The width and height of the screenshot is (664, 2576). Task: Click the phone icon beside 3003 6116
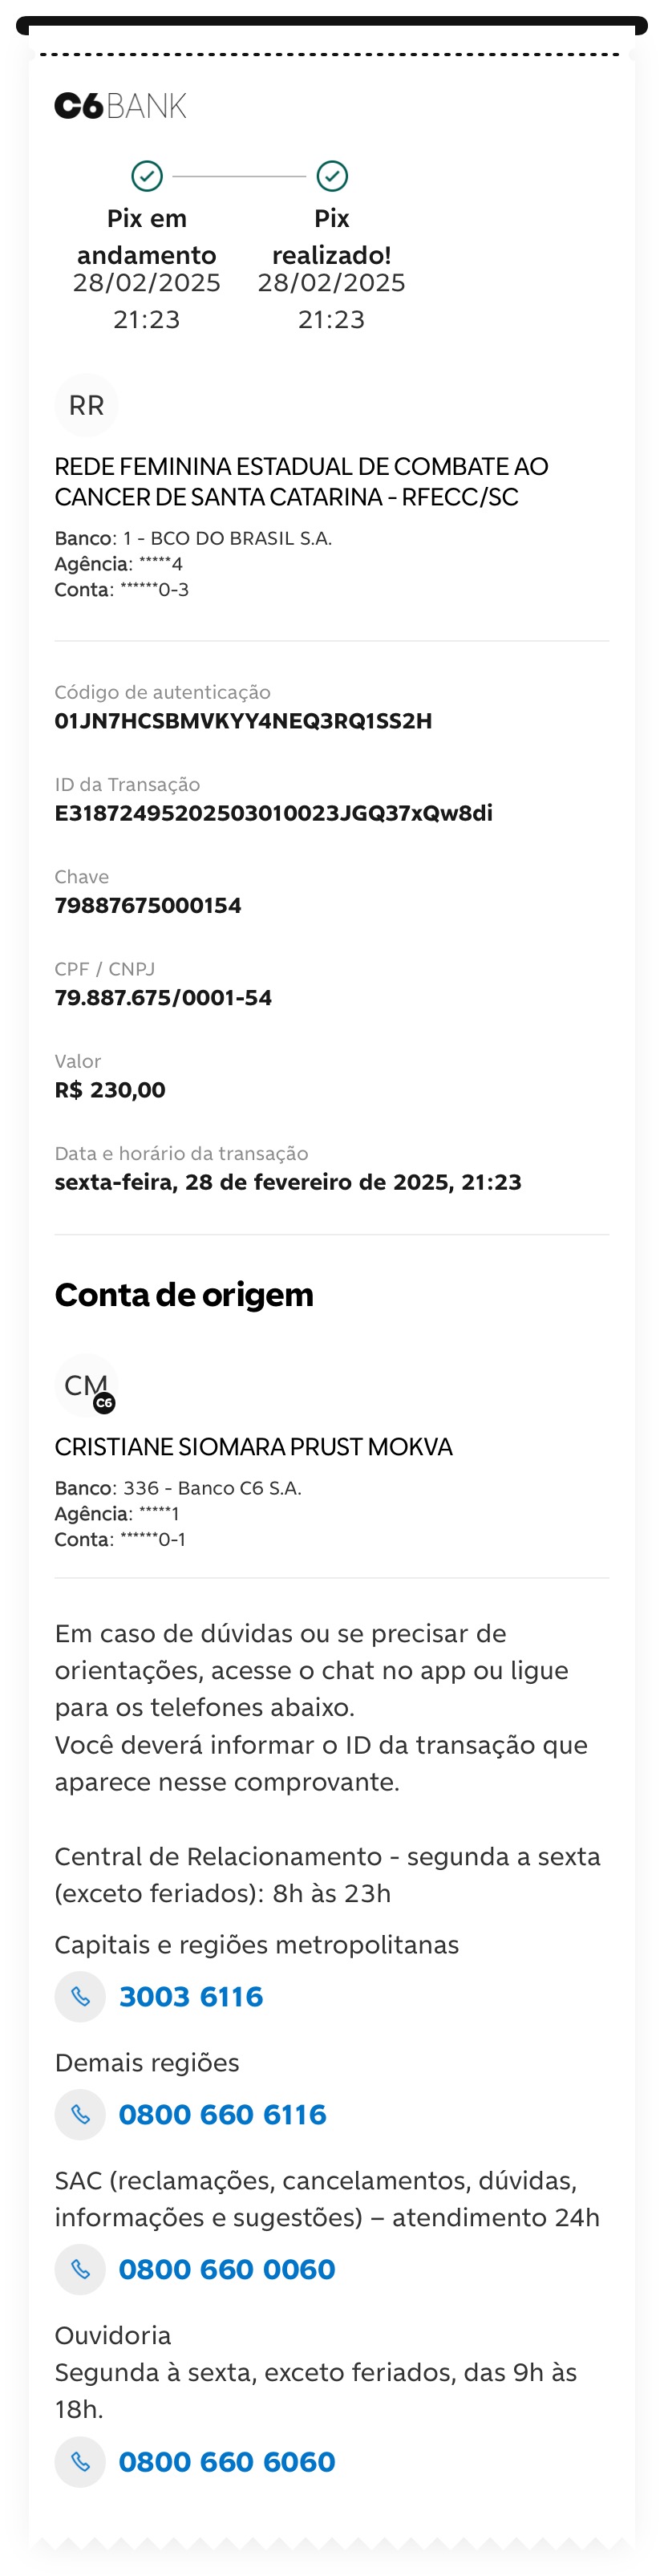coord(80,1996)
